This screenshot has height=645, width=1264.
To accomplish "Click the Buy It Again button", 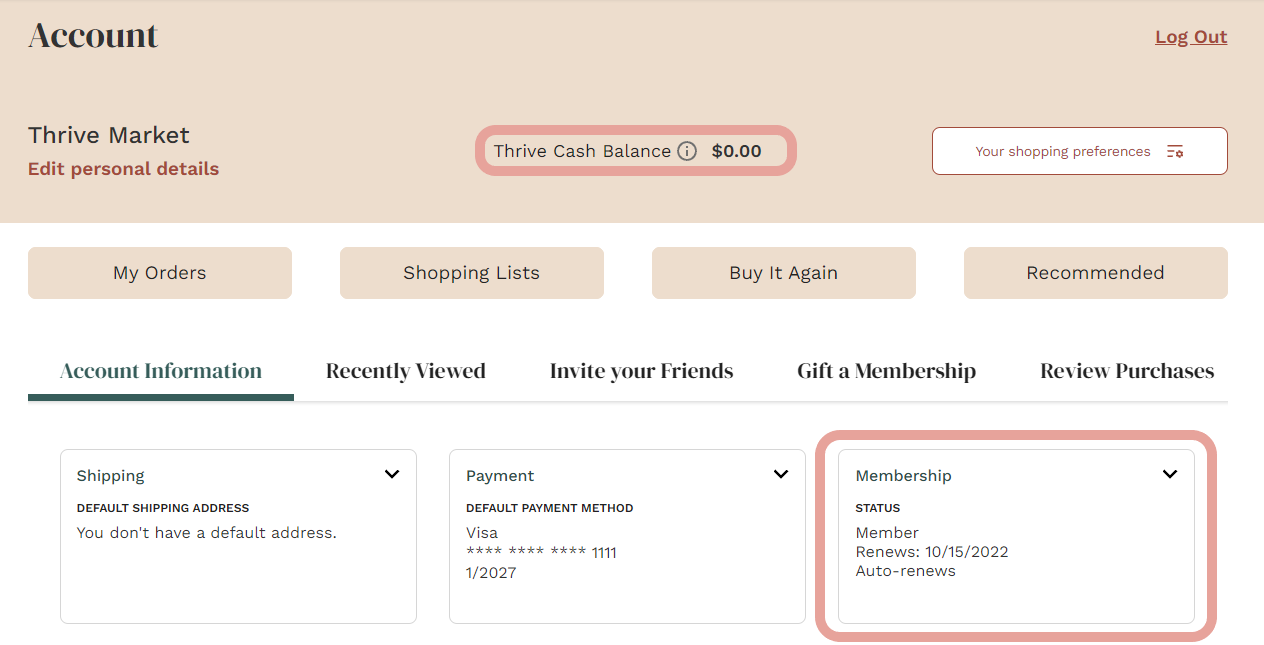I will point(783,272).
